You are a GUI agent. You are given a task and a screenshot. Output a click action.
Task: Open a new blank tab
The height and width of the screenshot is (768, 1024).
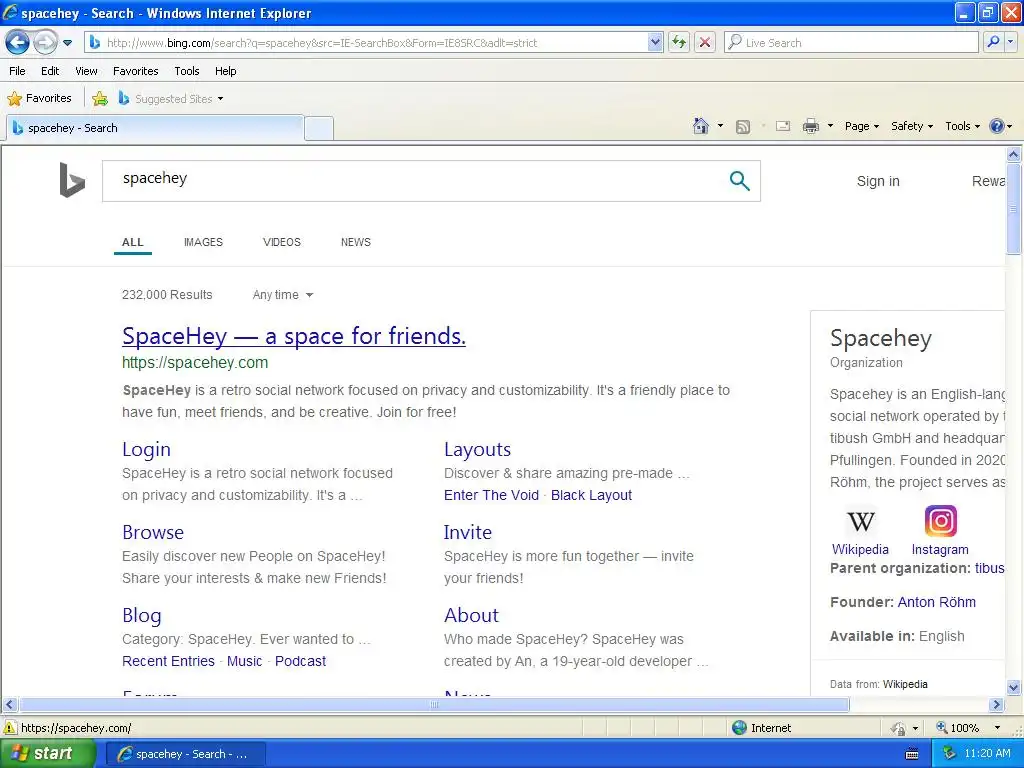(x=319, y=129)
